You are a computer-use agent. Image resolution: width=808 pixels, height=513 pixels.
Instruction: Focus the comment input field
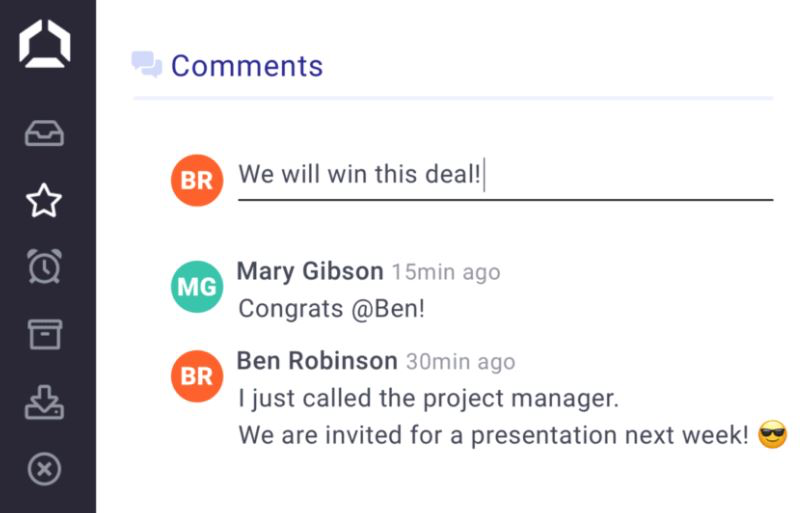point(504,176)
